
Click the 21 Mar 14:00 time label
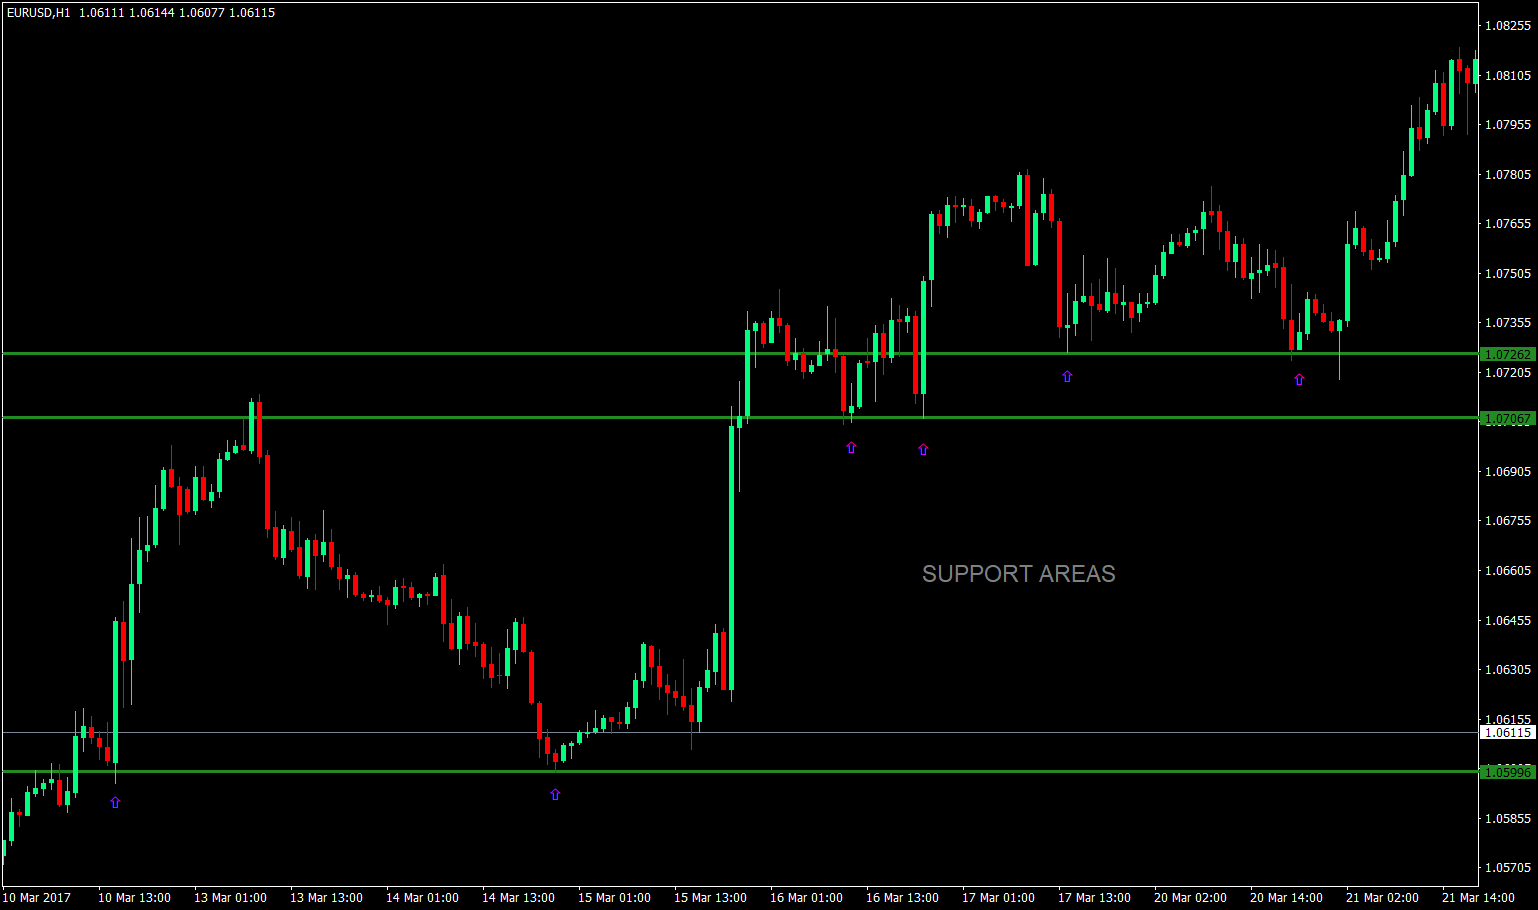click(x=1478, y=897)
